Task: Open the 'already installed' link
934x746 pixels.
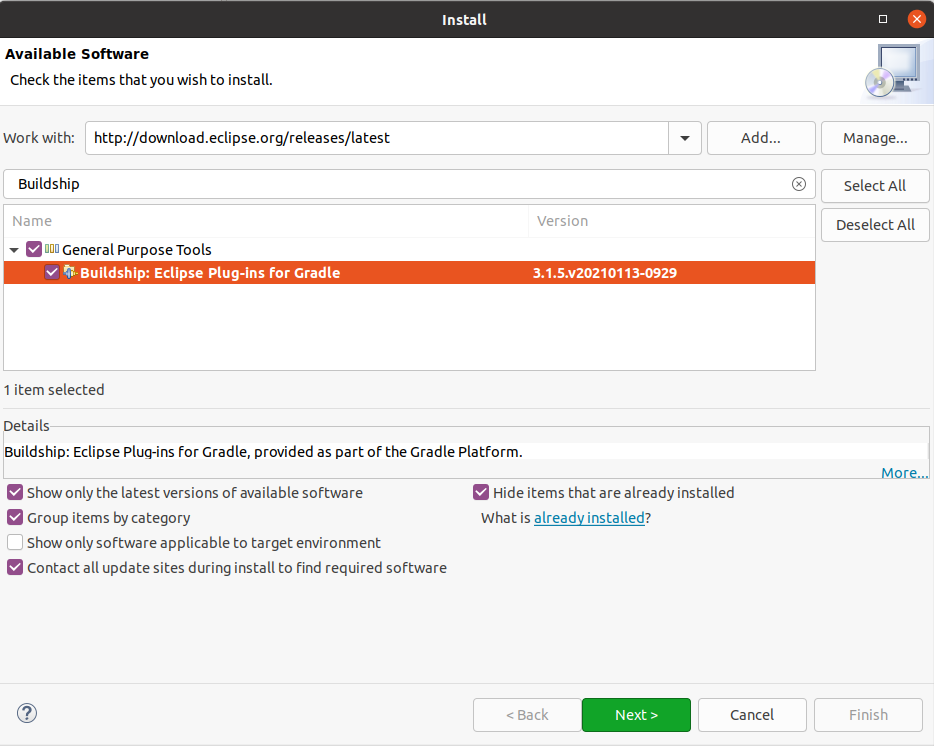Action: pos(589,517)
